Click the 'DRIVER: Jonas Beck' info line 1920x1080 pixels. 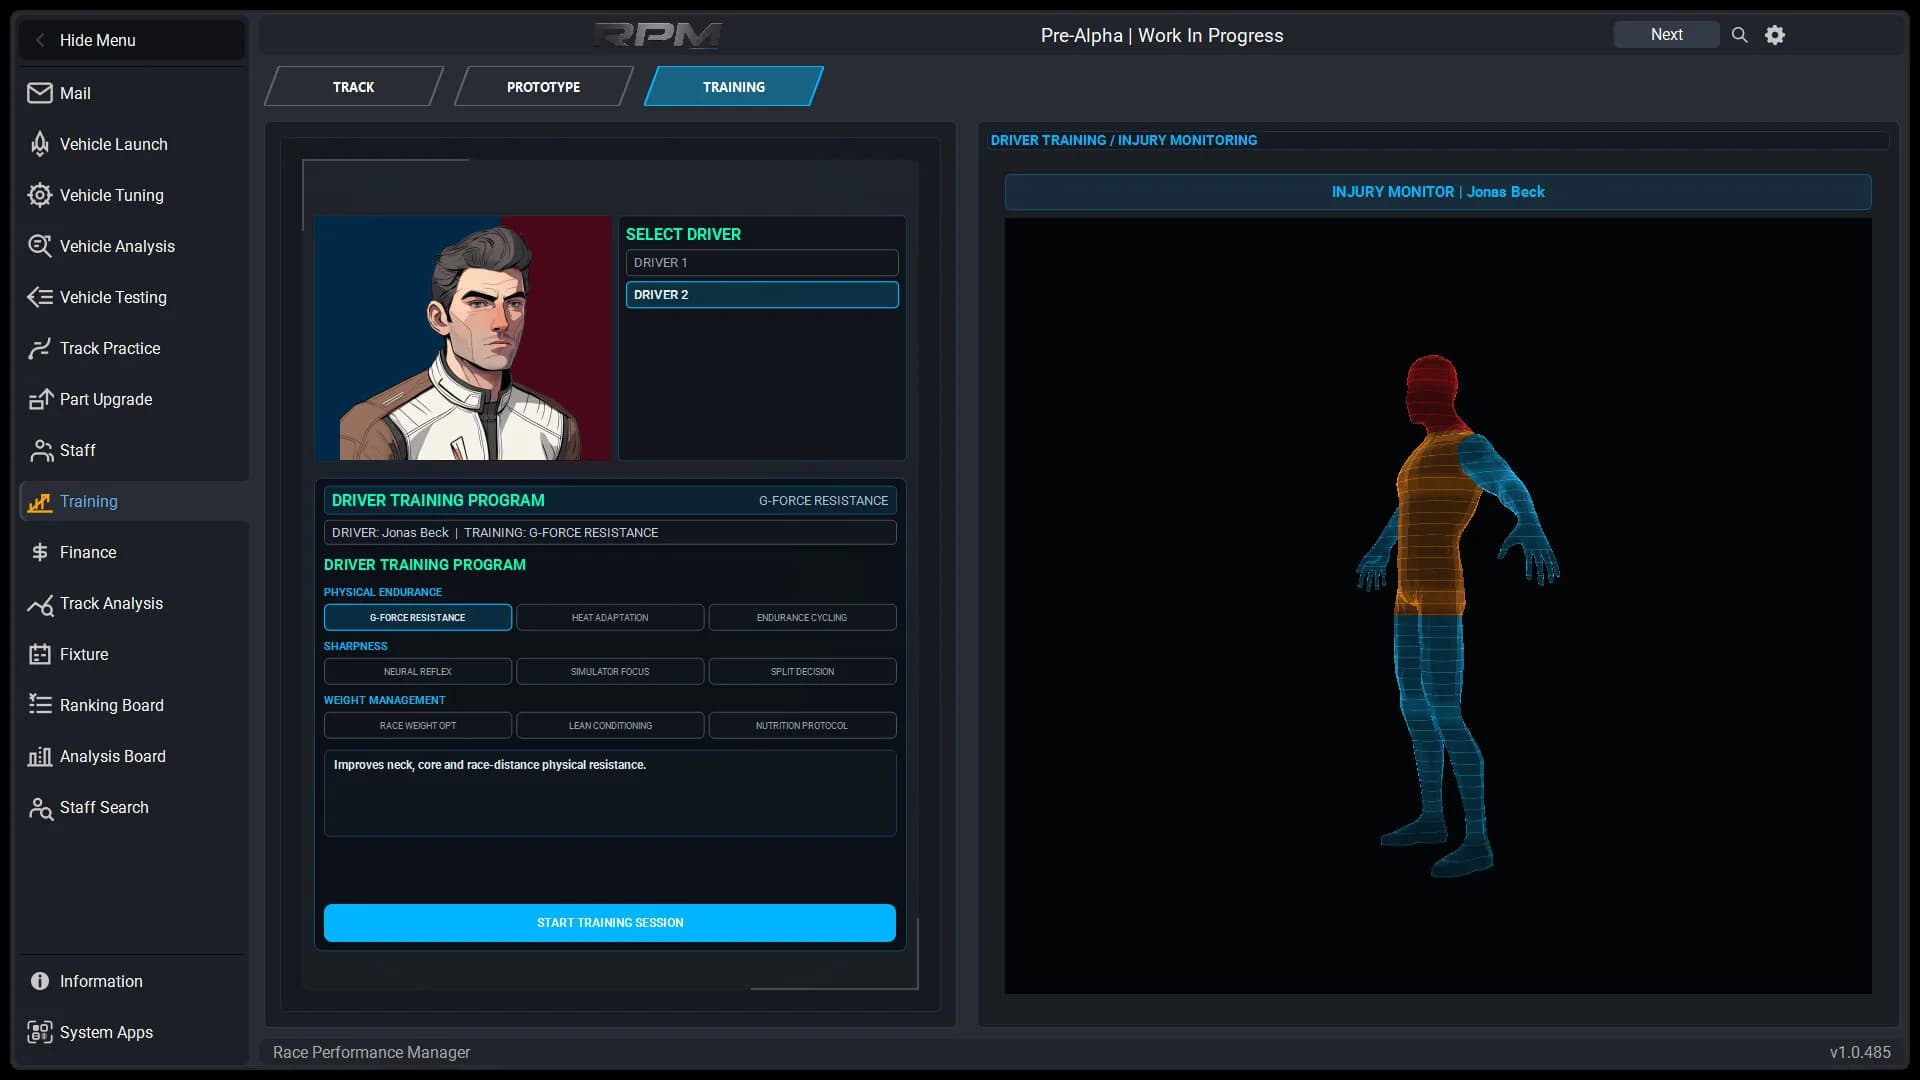(x=610, y=533)
